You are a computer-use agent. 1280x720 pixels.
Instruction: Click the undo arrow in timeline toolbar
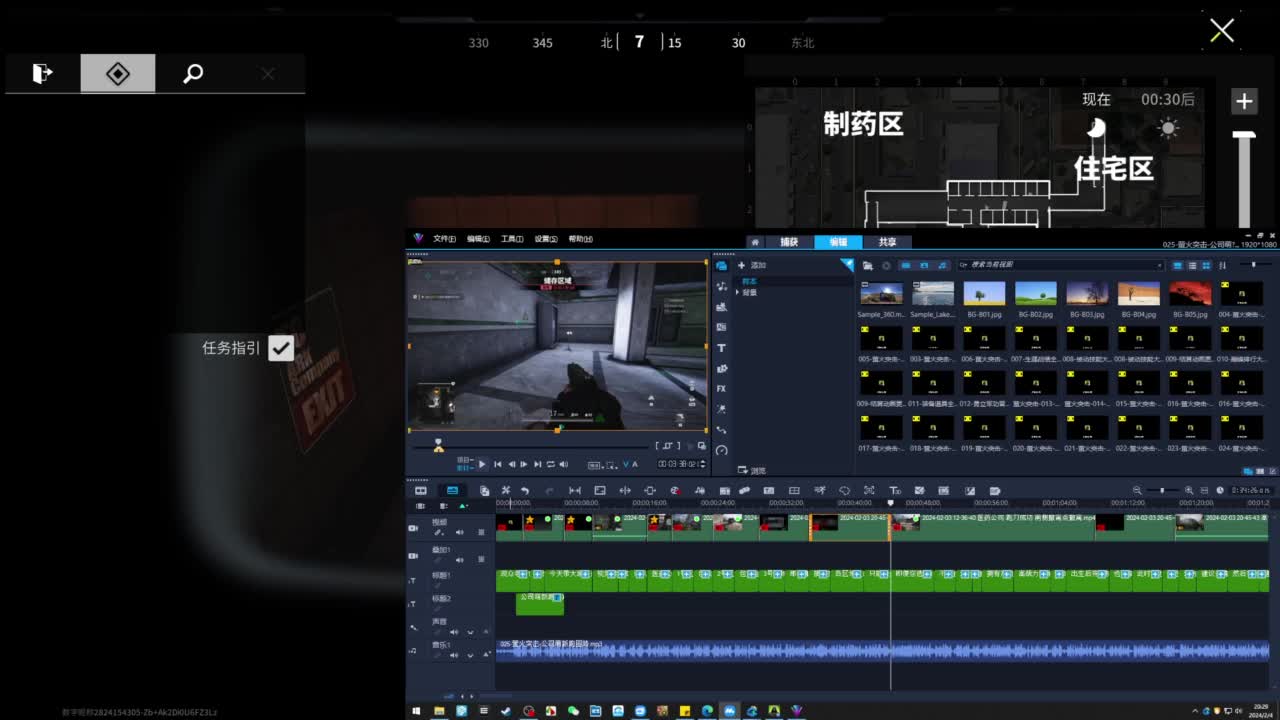pyautogui.click(x=524, y=491)
